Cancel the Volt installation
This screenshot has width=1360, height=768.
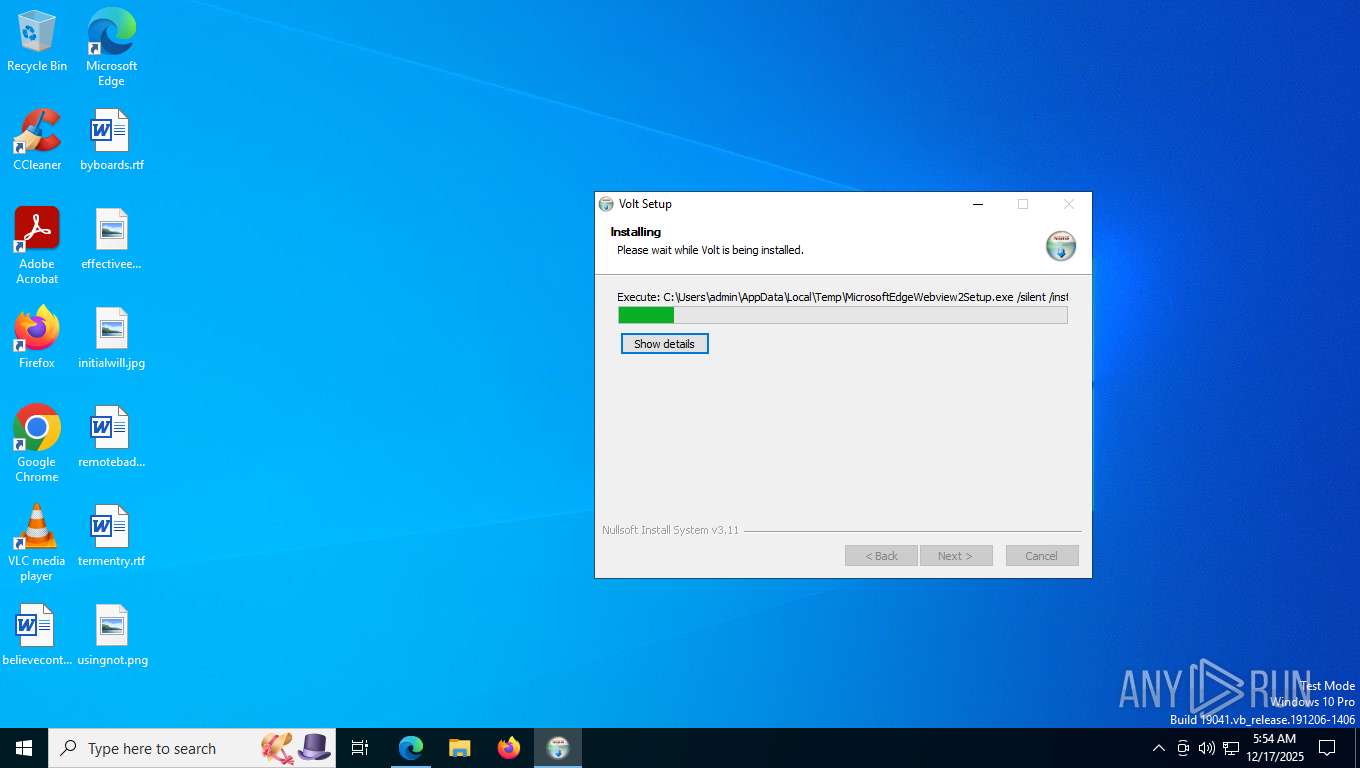(x=1042, y=556)
